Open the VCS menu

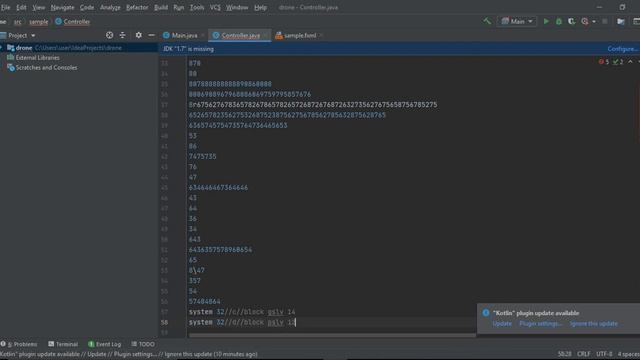[x=215, y=7]
